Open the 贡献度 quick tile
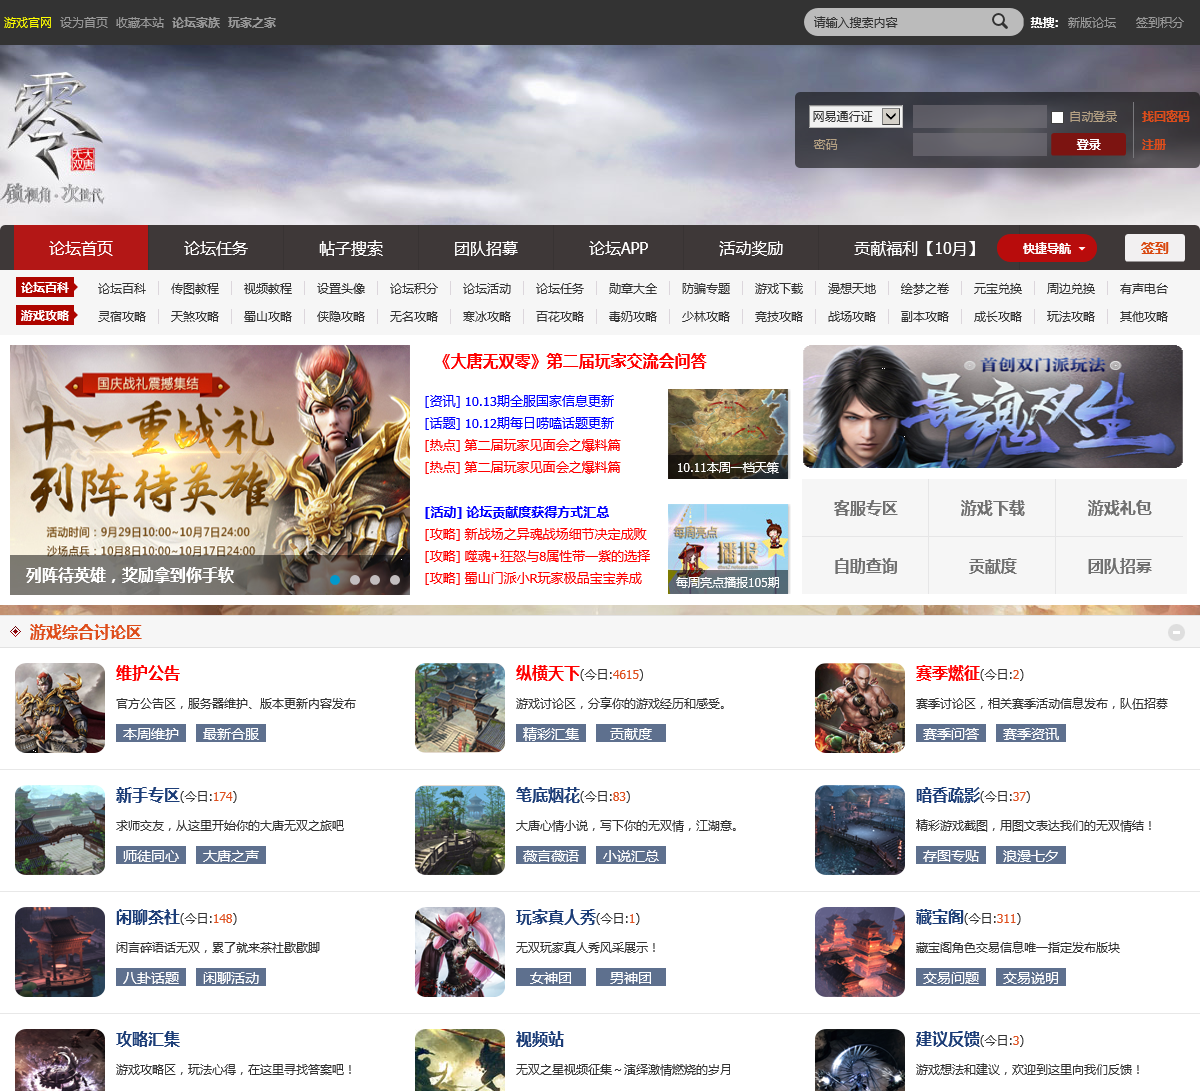 pyautogui.click(x=993, y=566)
